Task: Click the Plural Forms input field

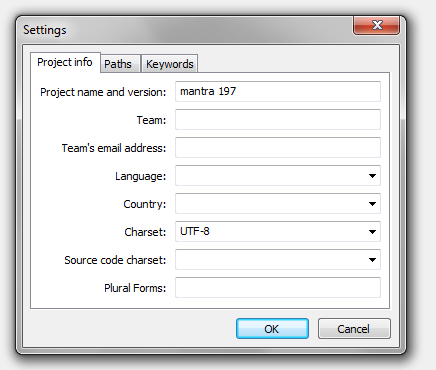Action: pos(278,287)
